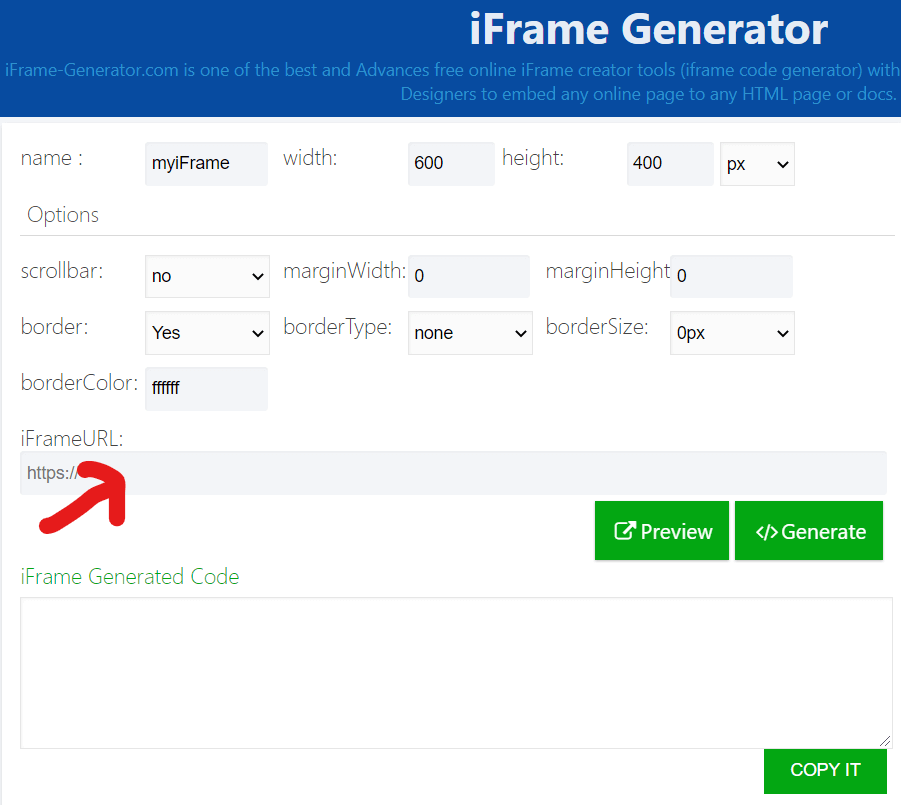Click the height input field
This screenshot has width=901, height=805.
(x=669, y=163)
